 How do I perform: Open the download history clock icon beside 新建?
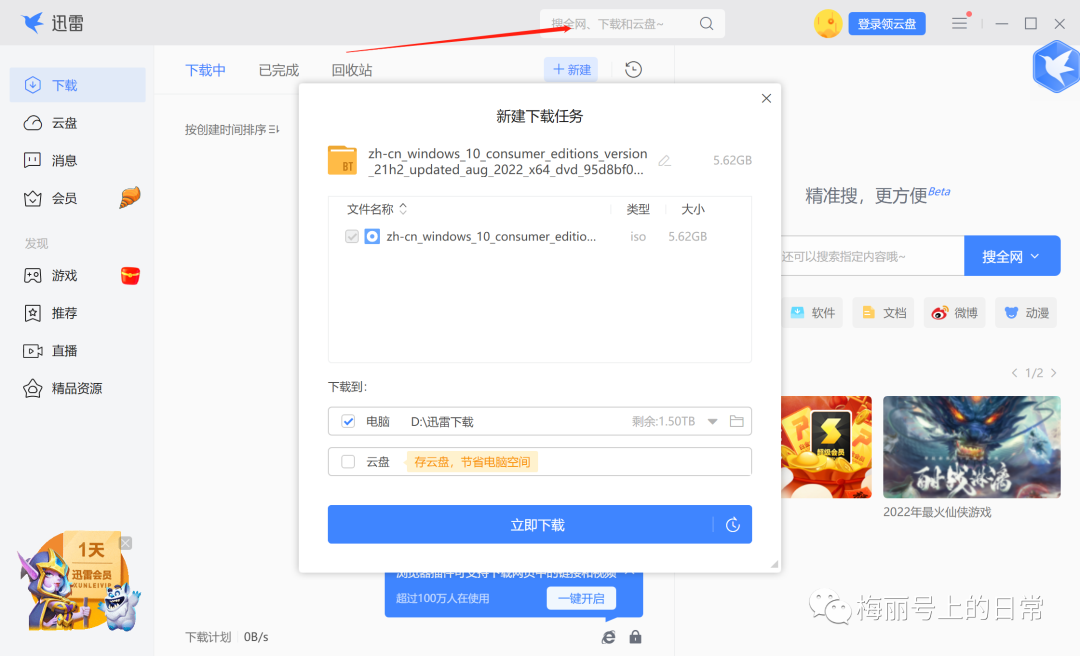pyautogui.click(x=633, y=70)
